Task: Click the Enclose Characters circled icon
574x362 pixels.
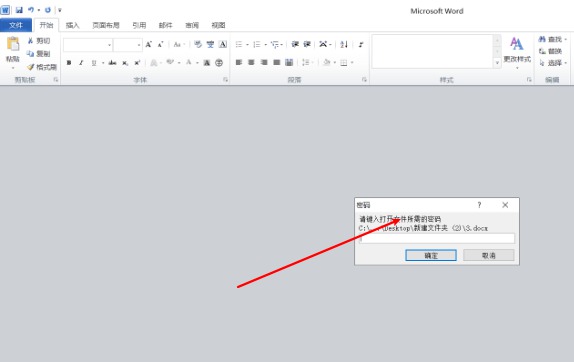Action: [219, 63]
